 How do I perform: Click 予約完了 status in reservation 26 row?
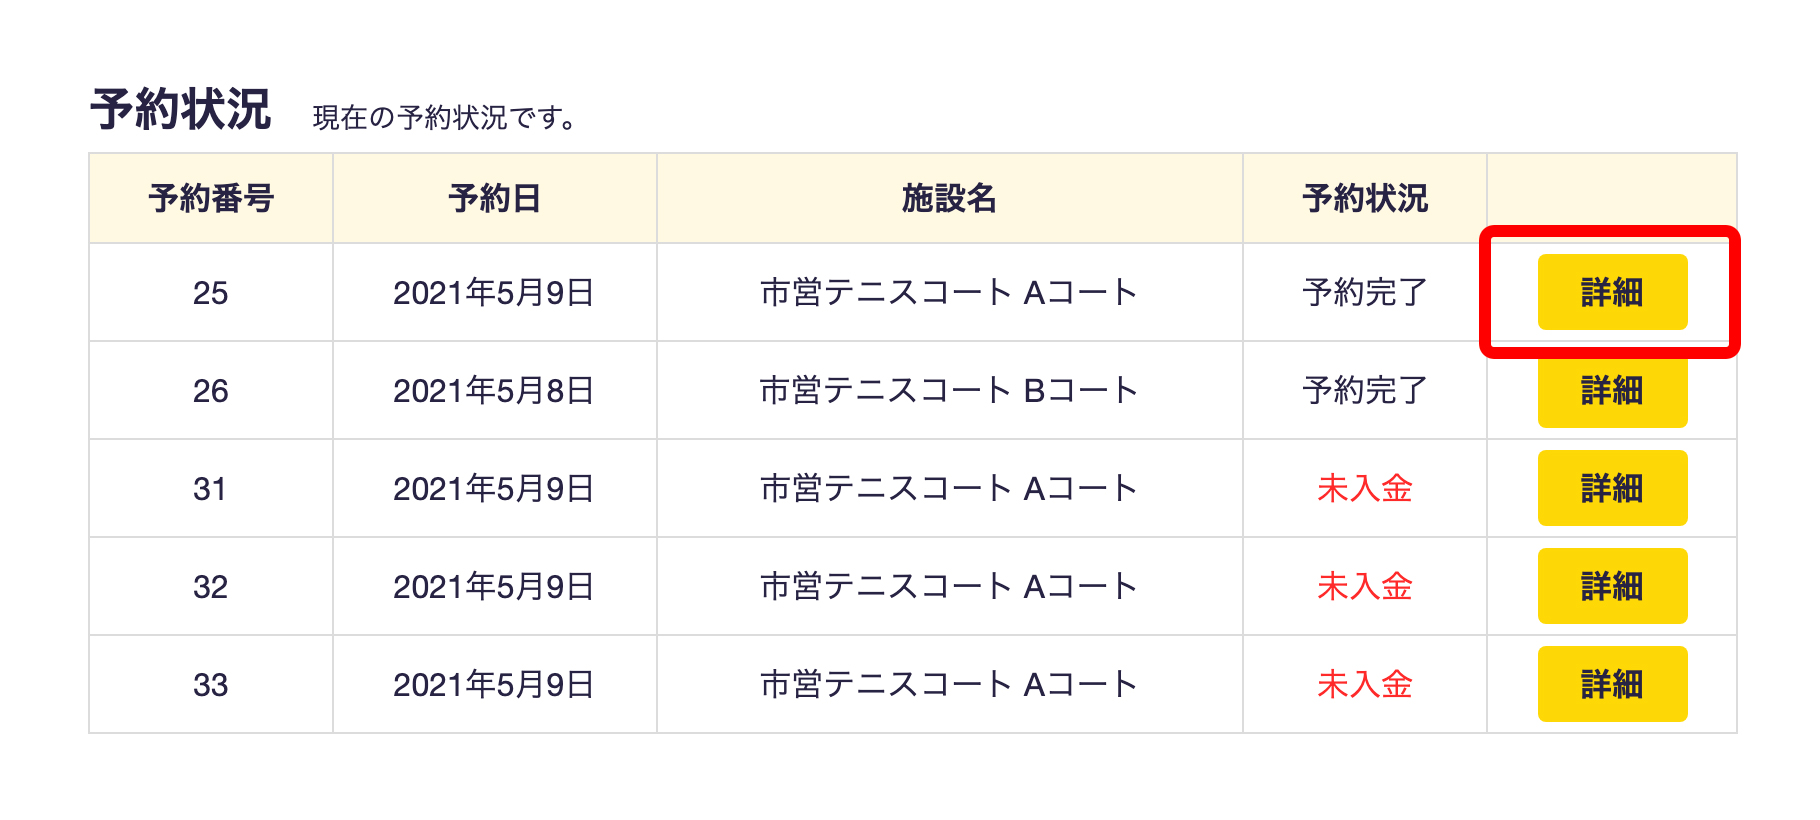tap(1364, 391)
